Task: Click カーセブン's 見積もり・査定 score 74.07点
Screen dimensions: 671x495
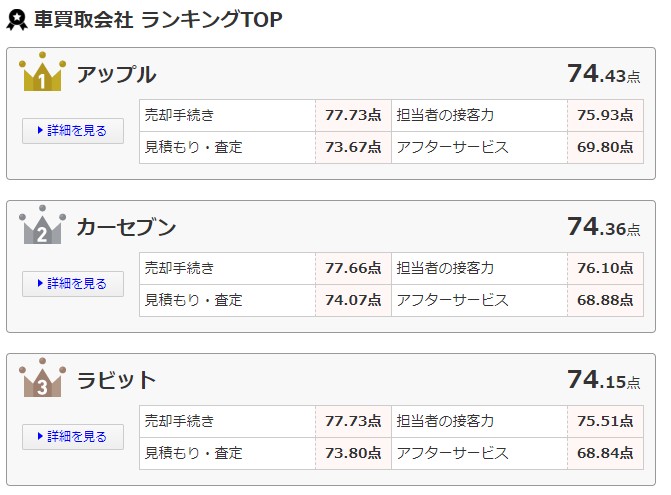Action: click(353, 300)
